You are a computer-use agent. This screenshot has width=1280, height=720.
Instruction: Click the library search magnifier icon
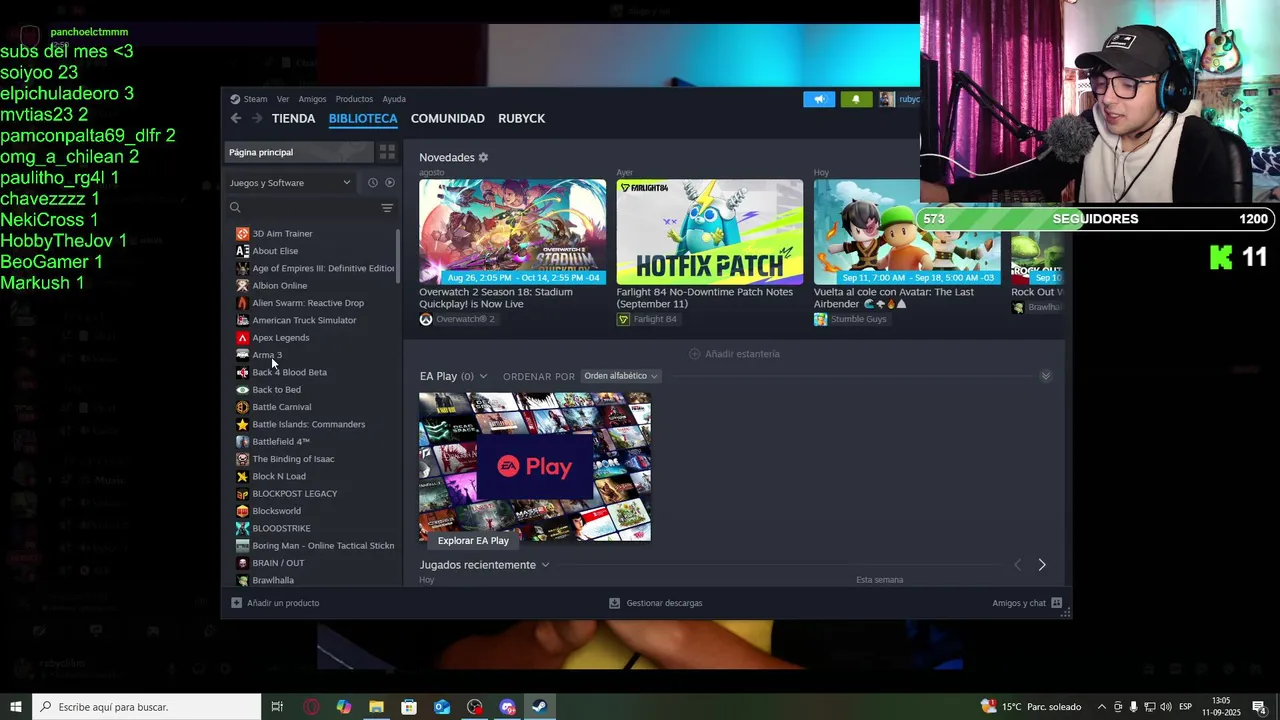pyautogui.click(x=235, y=208)
